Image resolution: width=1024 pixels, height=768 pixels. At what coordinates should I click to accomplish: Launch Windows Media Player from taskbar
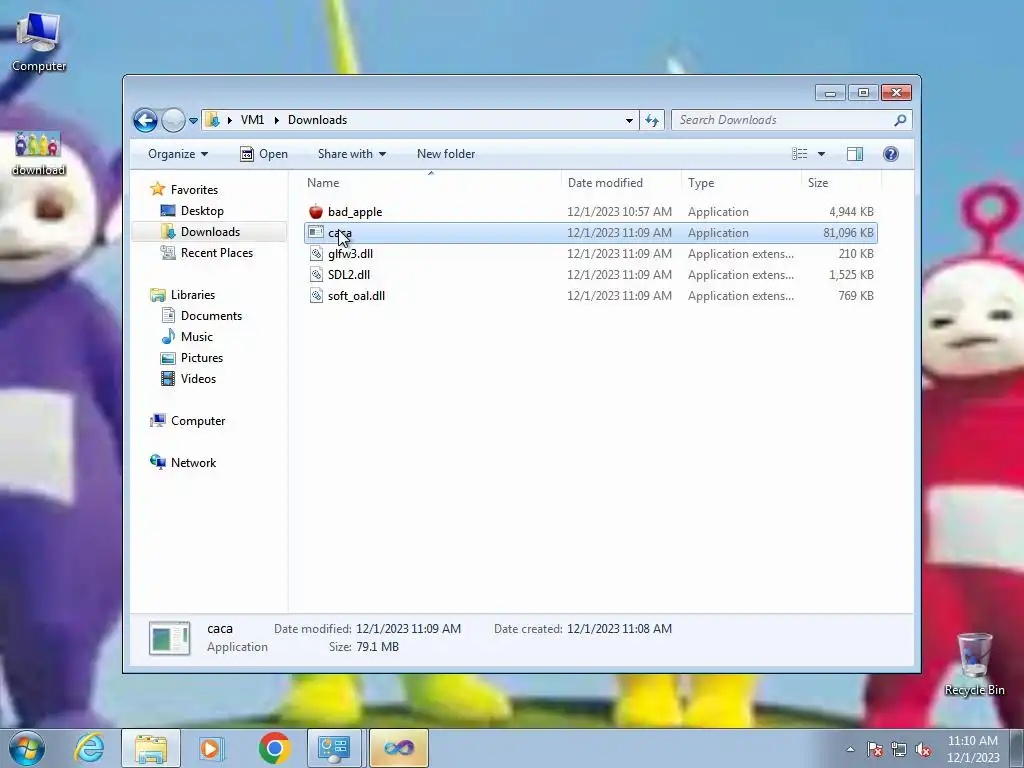(x=211, y=748)
